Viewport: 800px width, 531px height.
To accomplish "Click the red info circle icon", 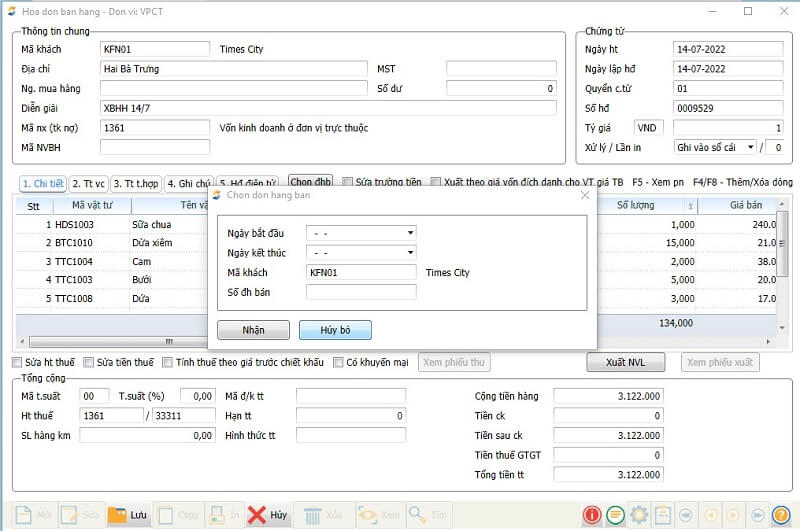I will [592, 515].
